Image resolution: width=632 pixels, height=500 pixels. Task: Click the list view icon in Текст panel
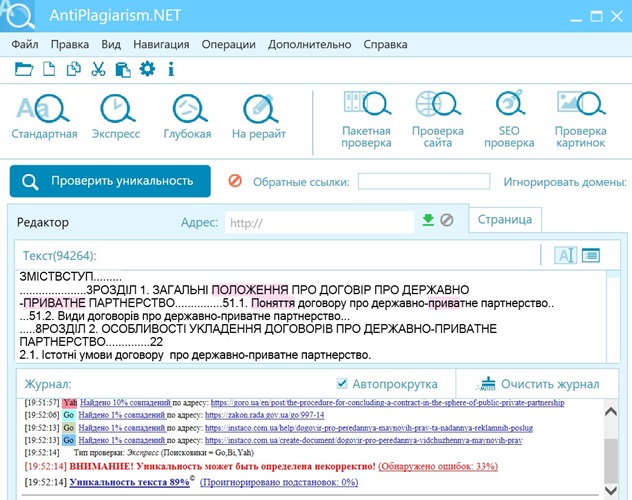[591, 255]
